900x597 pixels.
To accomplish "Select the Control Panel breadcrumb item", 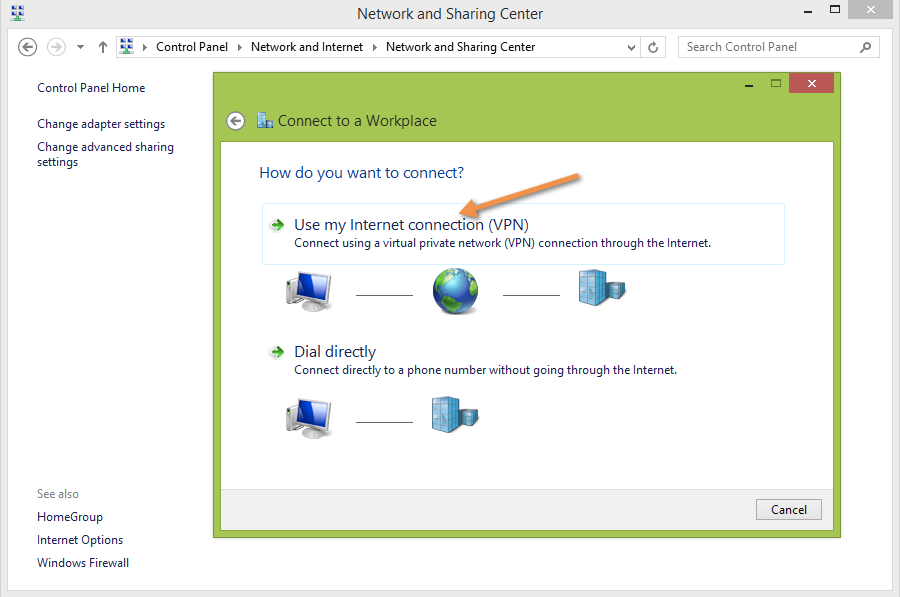I will pyautogui.click(x=192, y=47).
